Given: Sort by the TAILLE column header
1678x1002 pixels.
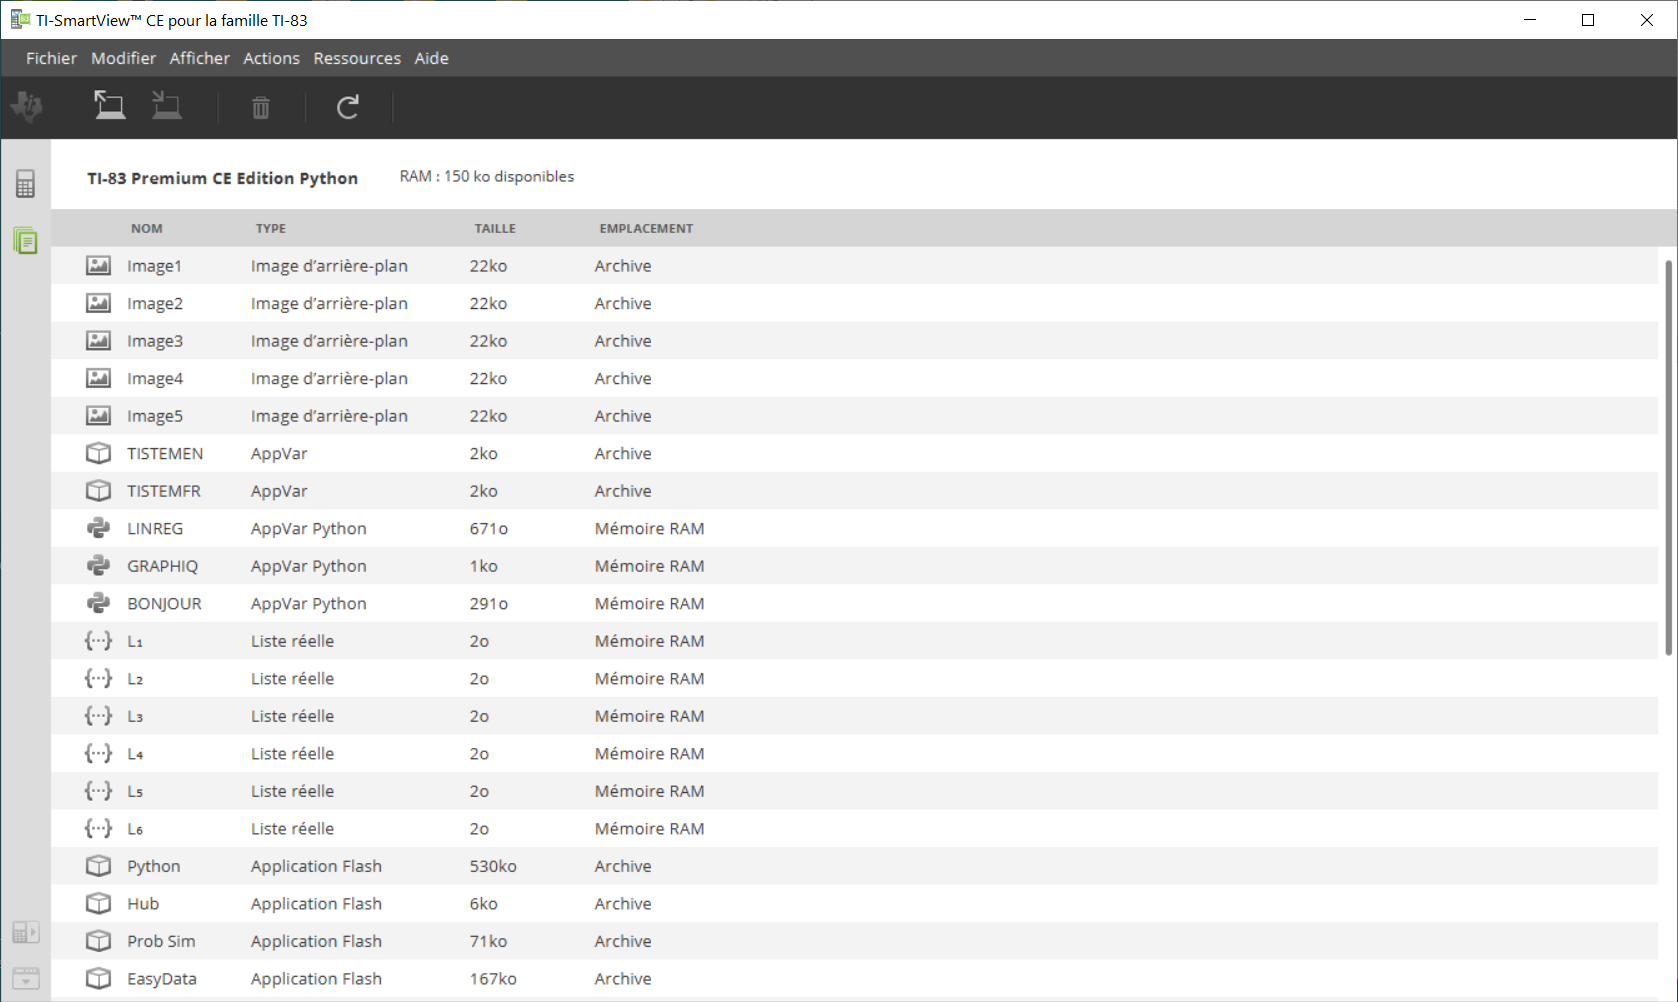Looking at the screenshot, I should (x=495, y=228).
